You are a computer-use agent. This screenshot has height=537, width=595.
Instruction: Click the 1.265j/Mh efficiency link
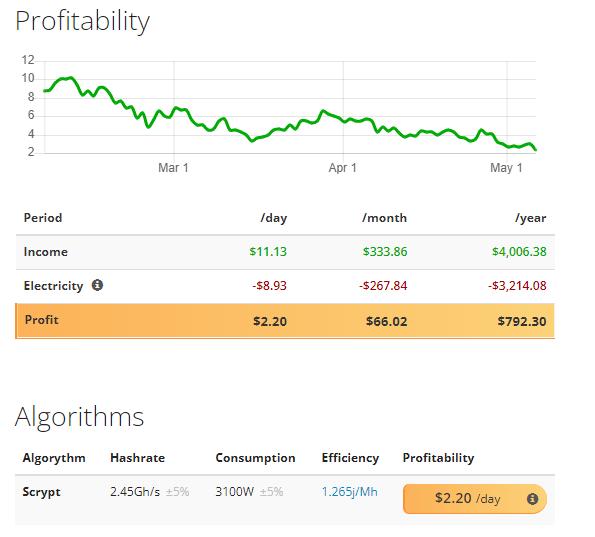[349, 492]
